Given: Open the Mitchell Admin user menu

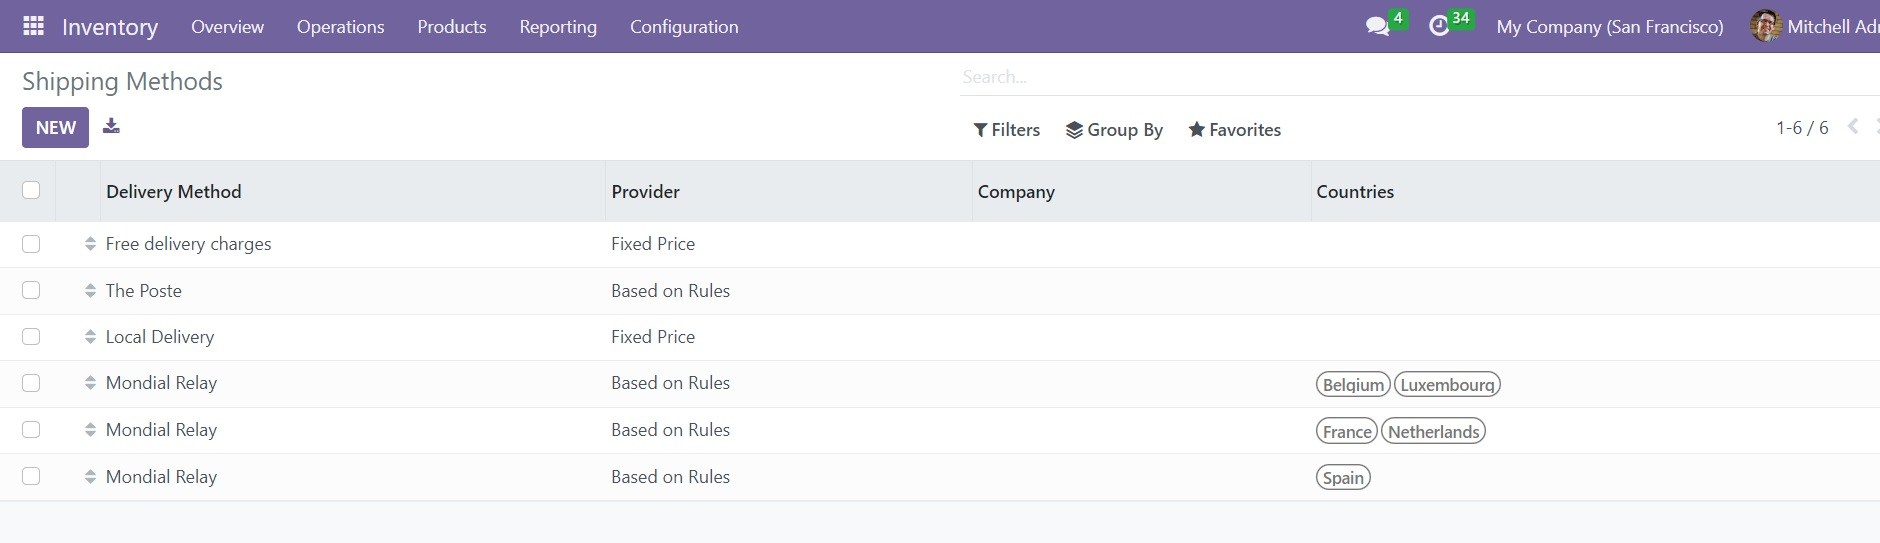Looking at the screenshot, I should (x=1815, y=27).
